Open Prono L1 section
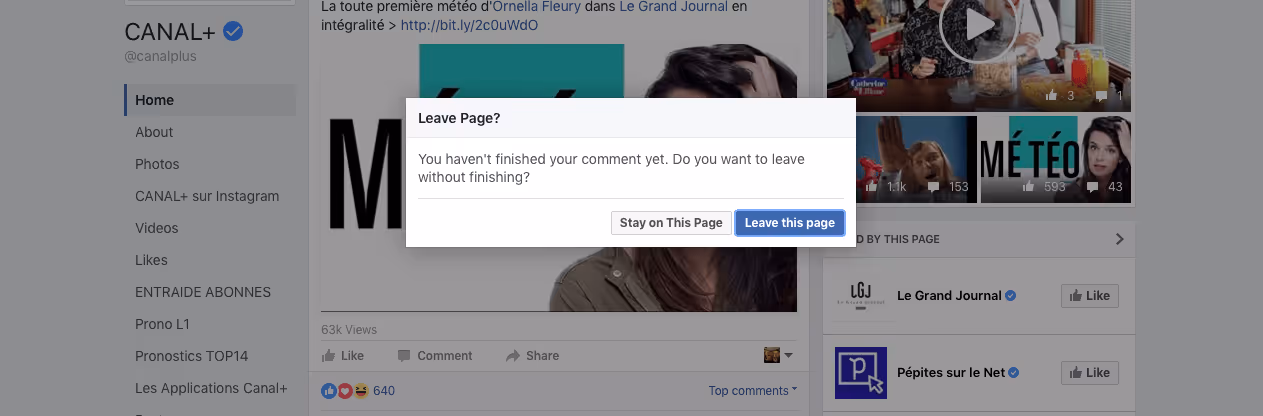 (x=162, y=324)
